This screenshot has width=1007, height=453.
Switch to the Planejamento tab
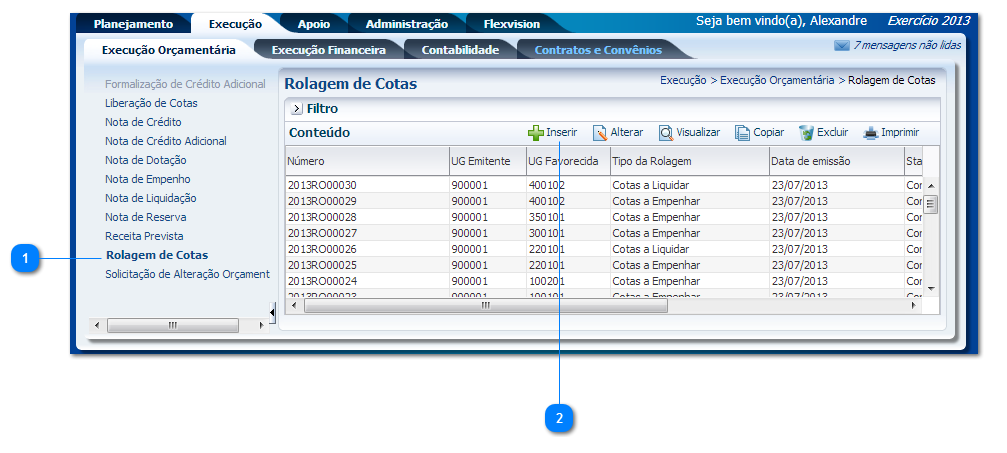133,24
